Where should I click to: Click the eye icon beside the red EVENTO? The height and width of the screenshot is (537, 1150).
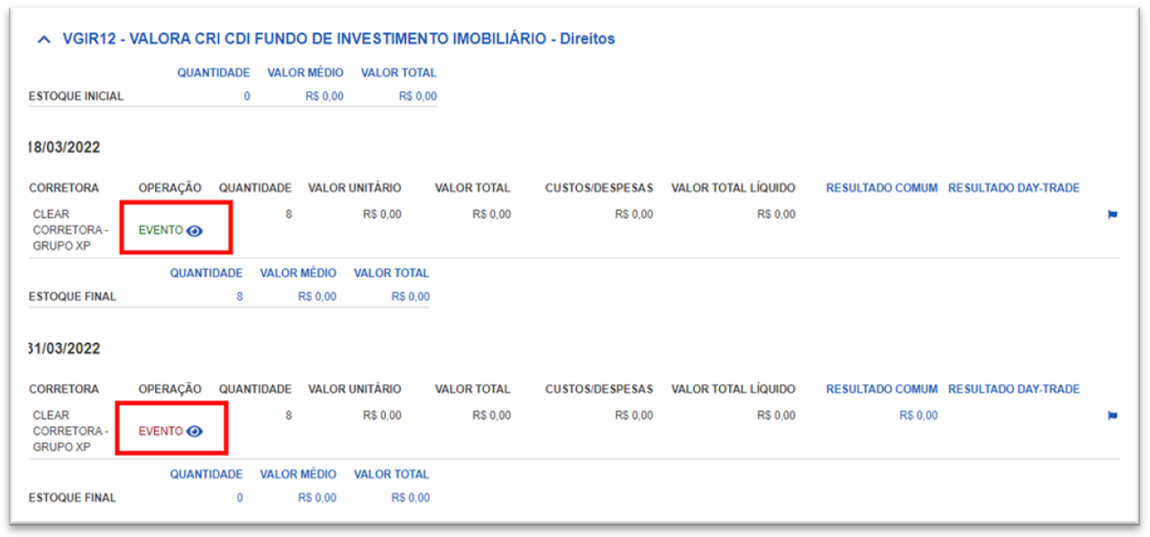pos(195,431)
